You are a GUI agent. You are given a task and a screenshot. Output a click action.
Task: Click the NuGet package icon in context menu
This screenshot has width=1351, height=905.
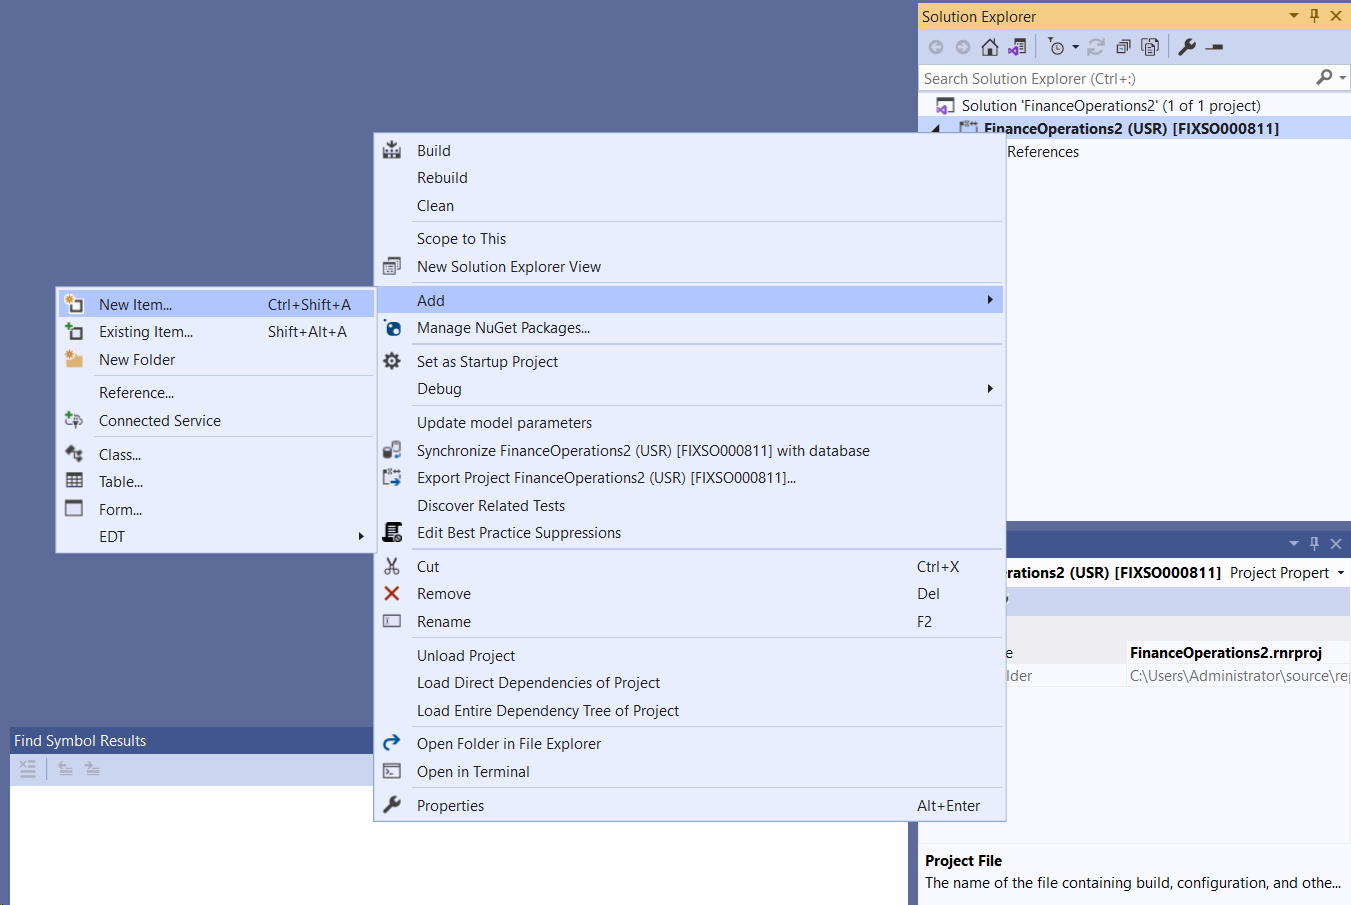point(392,328)
